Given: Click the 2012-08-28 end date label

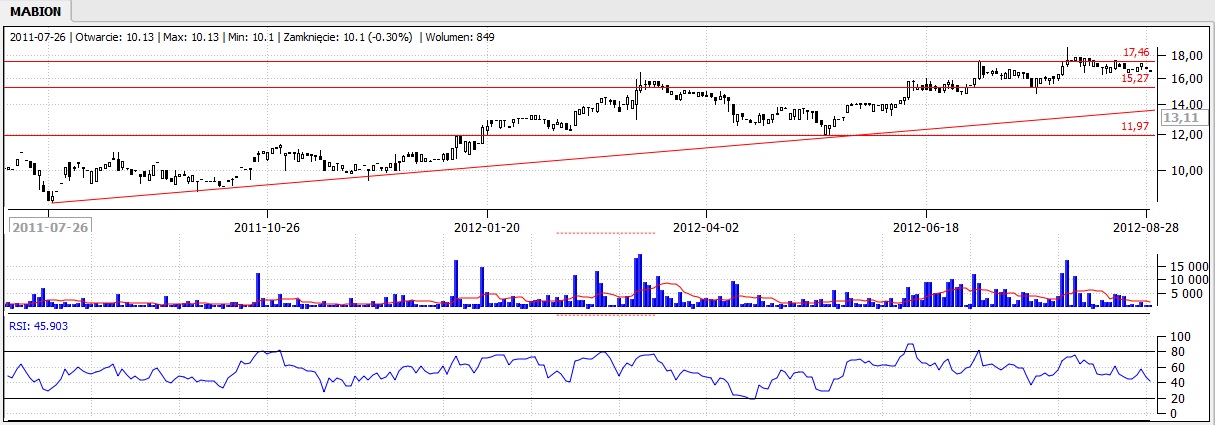Looking at the screenshot, I should (x=1146, y=227).
